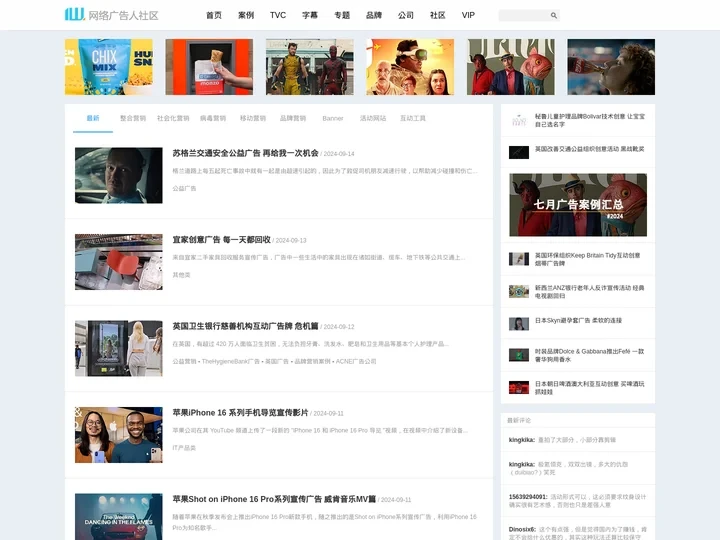Open sidebar link 日本朝日啤酒澳大利亚互动创意
Viewport: 720px width, 540px height.
pyautogui.click(x=590, y=388)
